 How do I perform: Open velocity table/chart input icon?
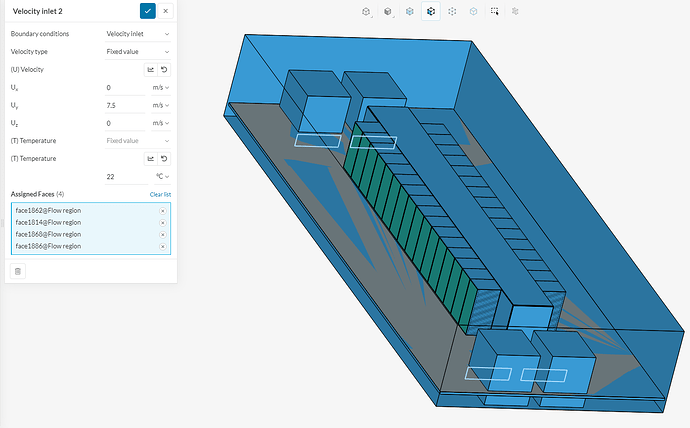[x=150, y=70]
